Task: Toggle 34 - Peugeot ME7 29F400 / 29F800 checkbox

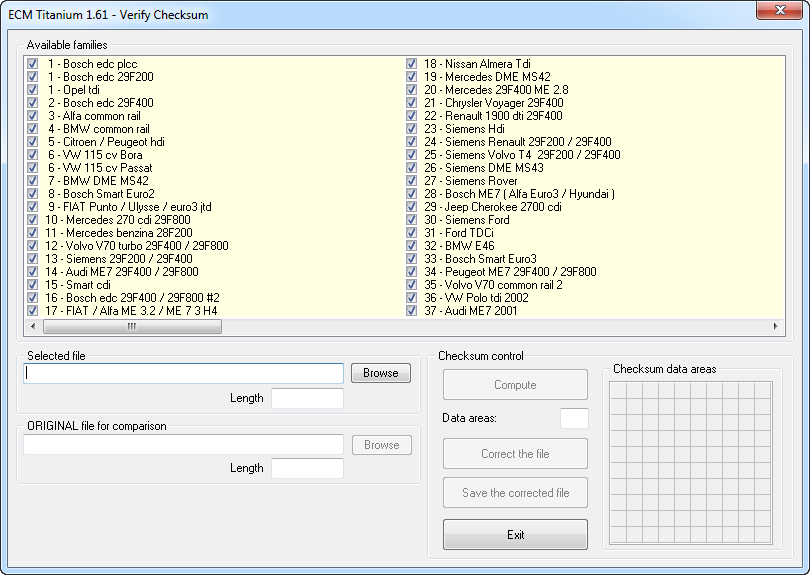Action: pos(412,271)
